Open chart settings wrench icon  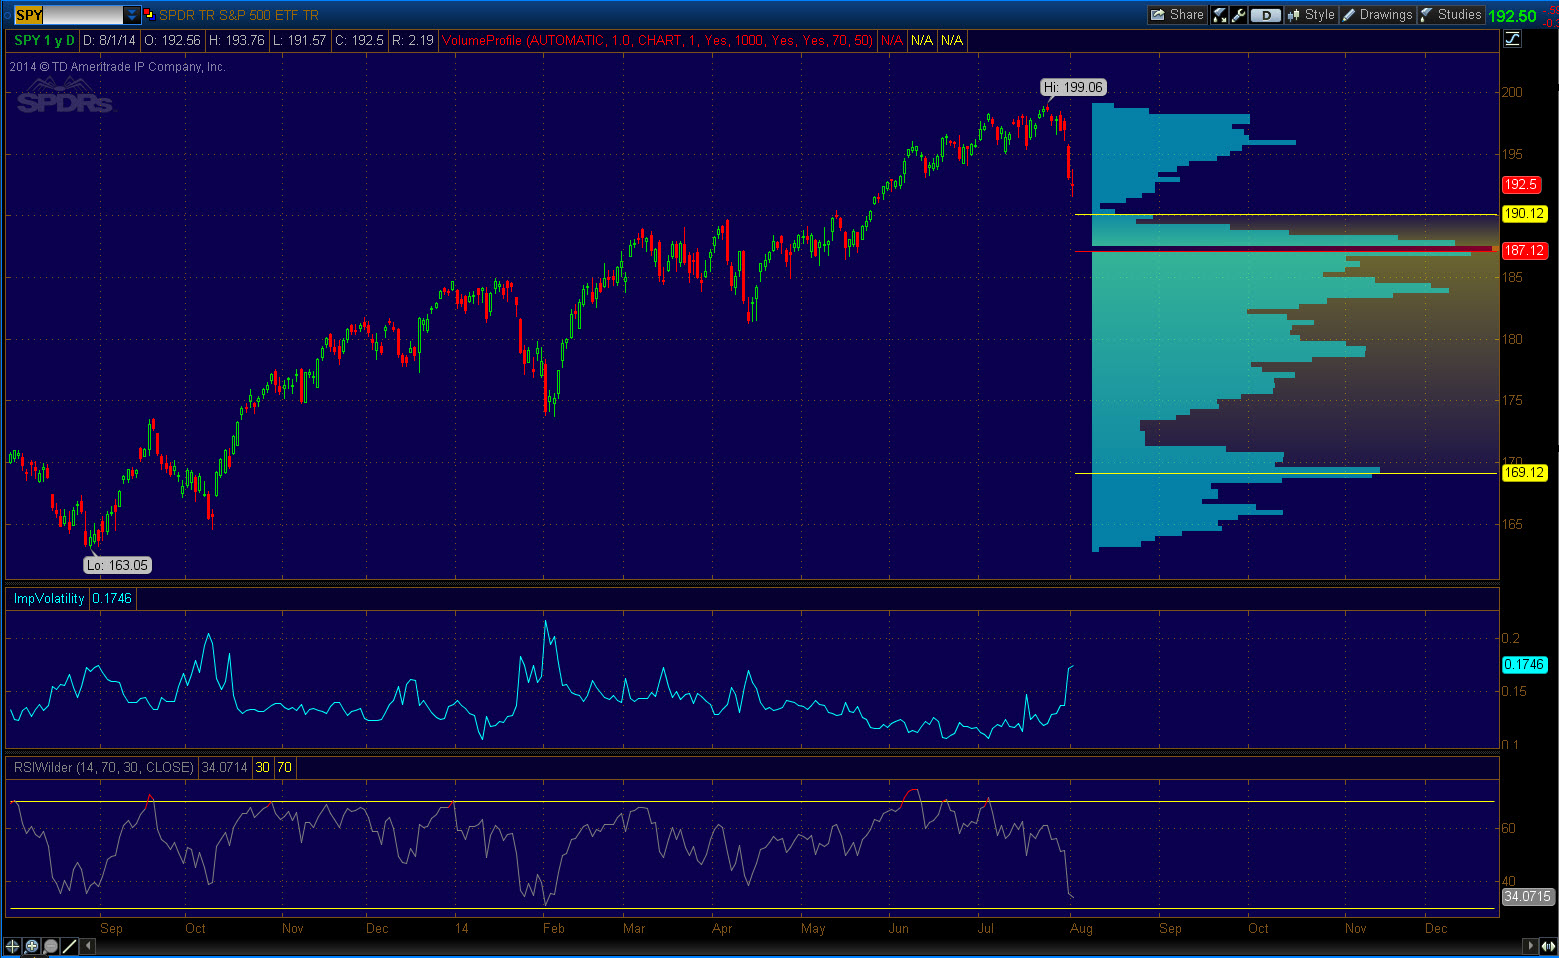pos(1238,15)
